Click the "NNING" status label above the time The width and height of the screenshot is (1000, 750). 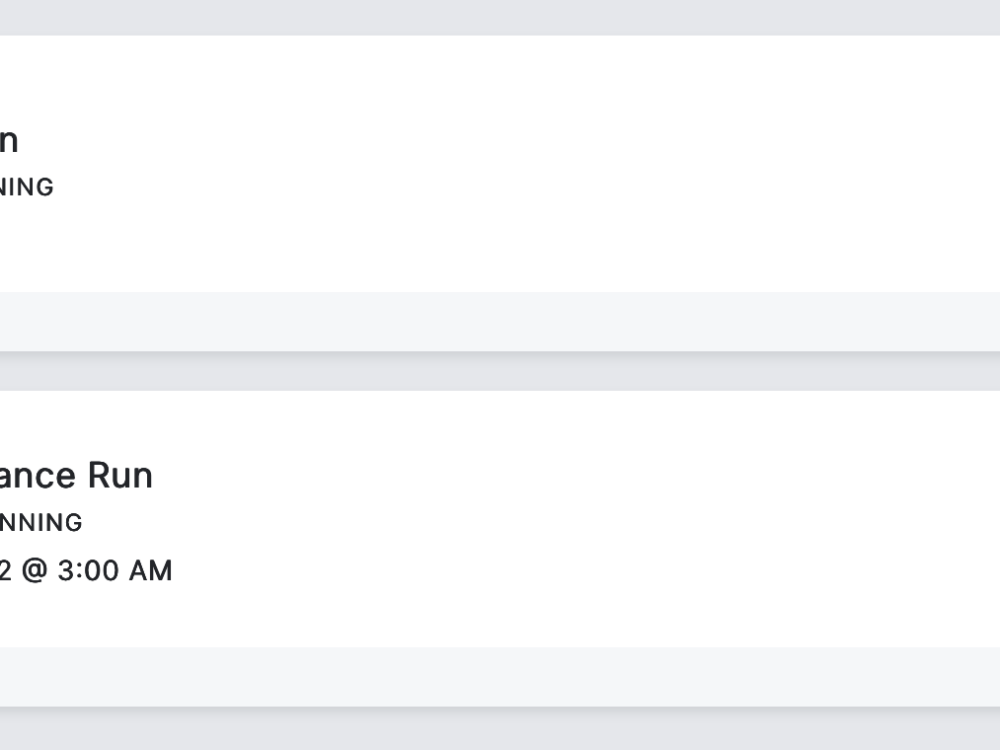pyautogui.click(x=41, y=522)
